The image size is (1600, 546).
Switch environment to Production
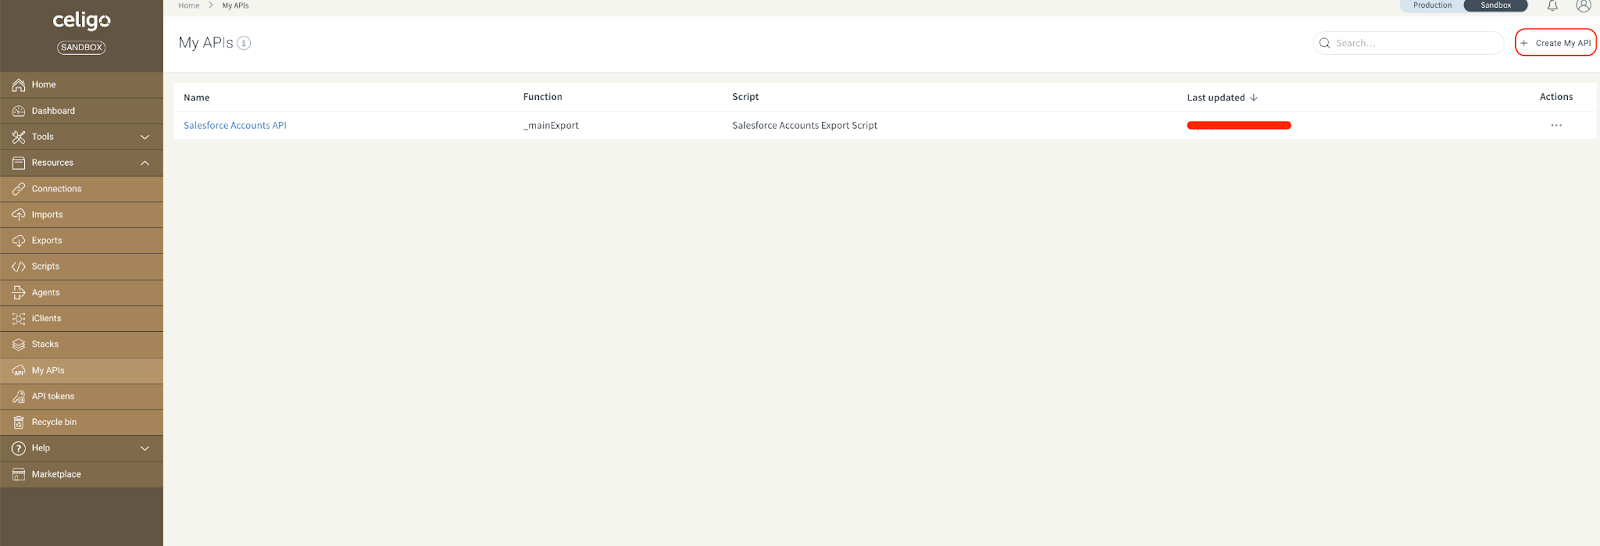click(x=1432, y=6)
